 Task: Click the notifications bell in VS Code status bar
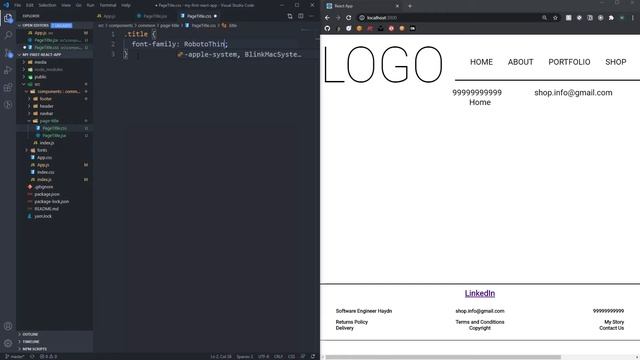(313, 356)
